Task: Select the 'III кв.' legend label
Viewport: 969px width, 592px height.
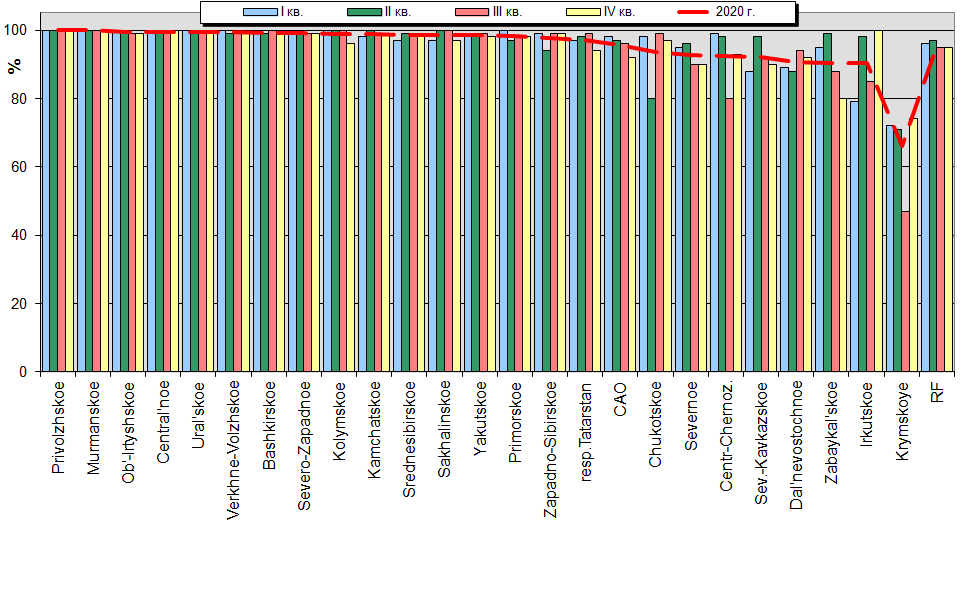Action: tap(507, 12)
